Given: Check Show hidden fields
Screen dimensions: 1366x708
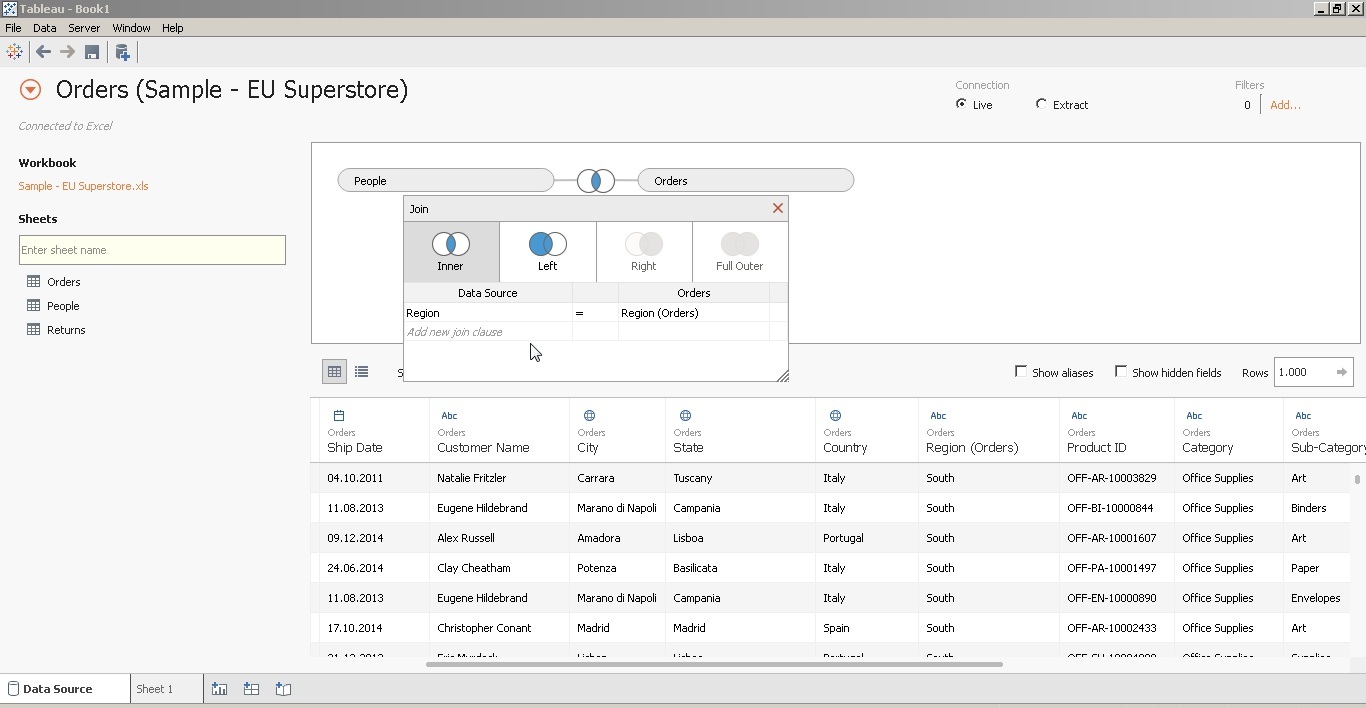Looking at the screenshot, I should pyautogui.click(x=1121, y=372).
